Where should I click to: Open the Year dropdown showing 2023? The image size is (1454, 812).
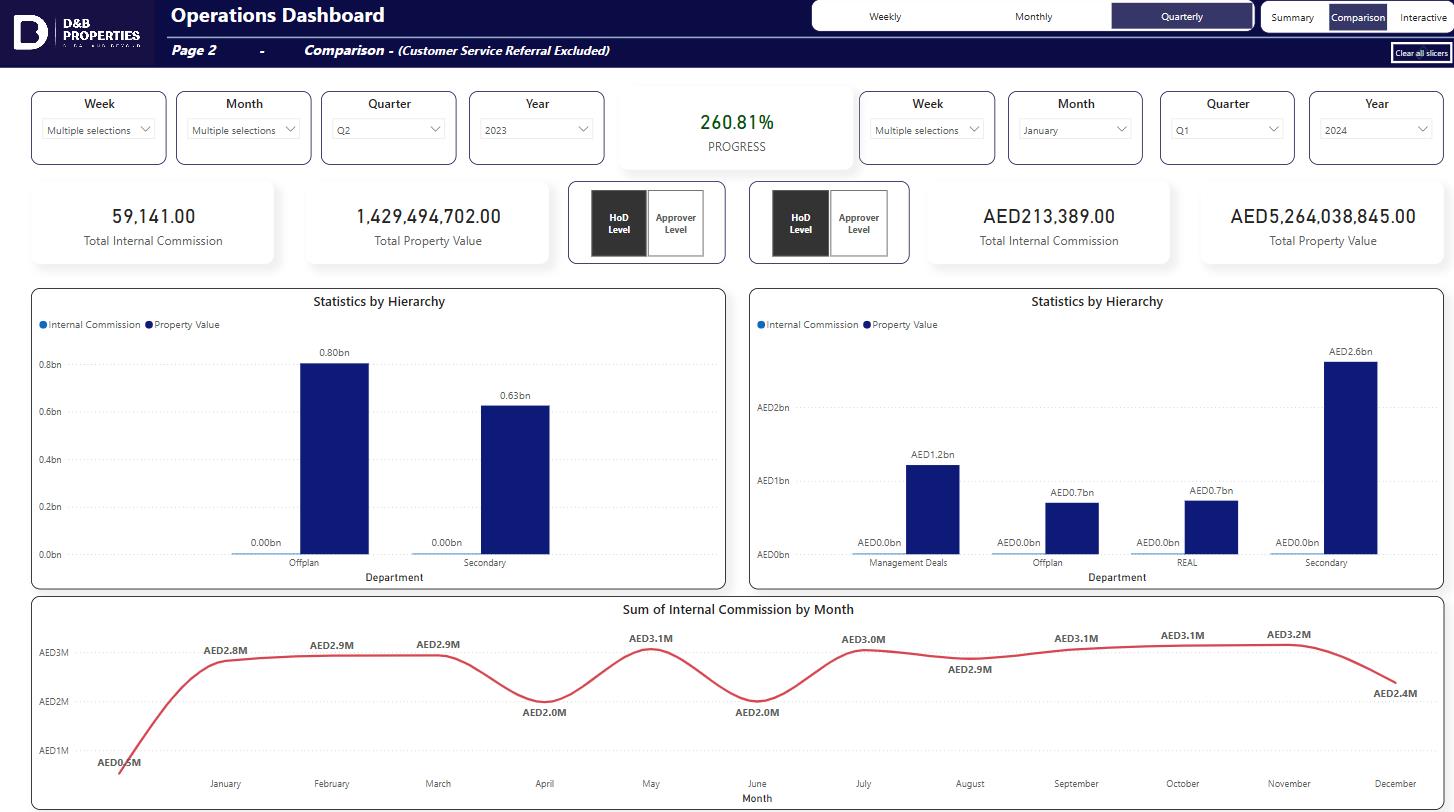point(536,130)
